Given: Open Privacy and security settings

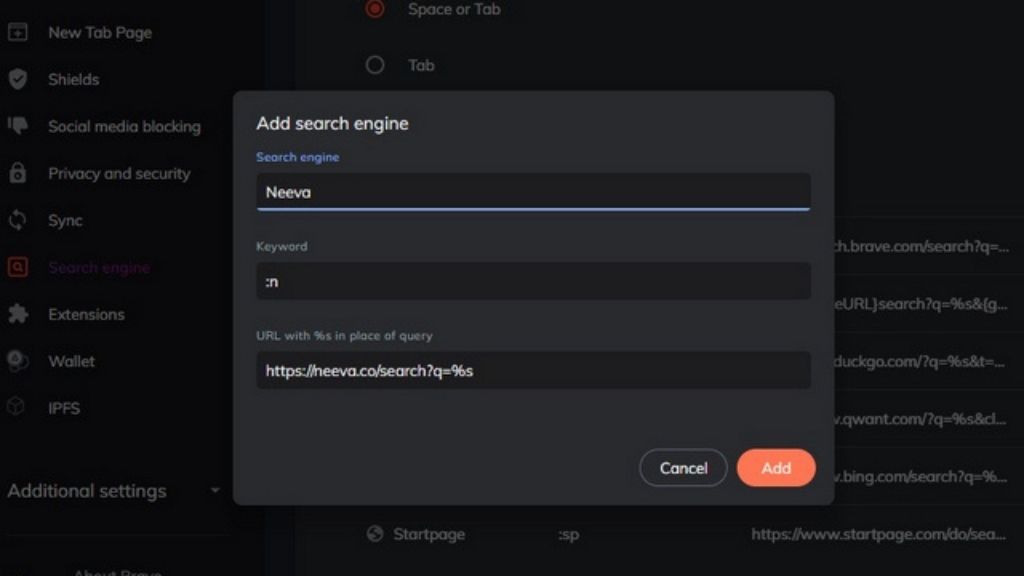Looking at the screenshot, I should (120, 174).
